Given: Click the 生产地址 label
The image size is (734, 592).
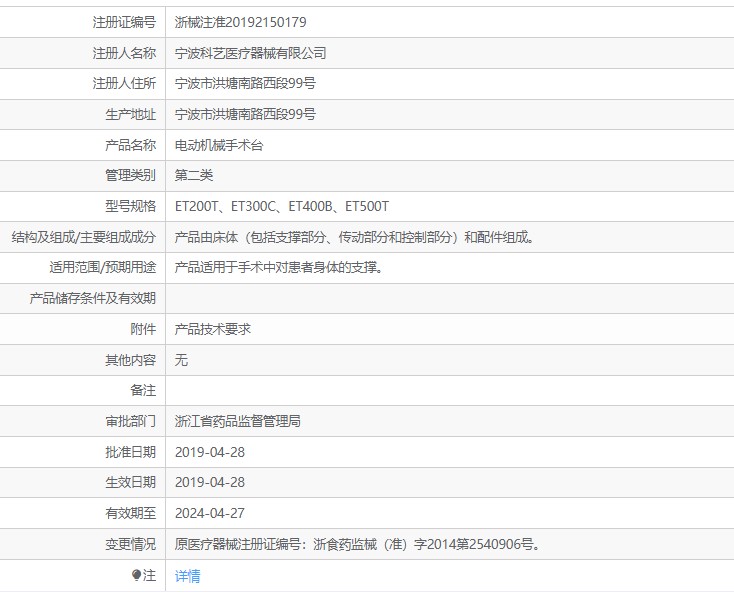Looking at the screenshot, I should (x=131, y=114).
